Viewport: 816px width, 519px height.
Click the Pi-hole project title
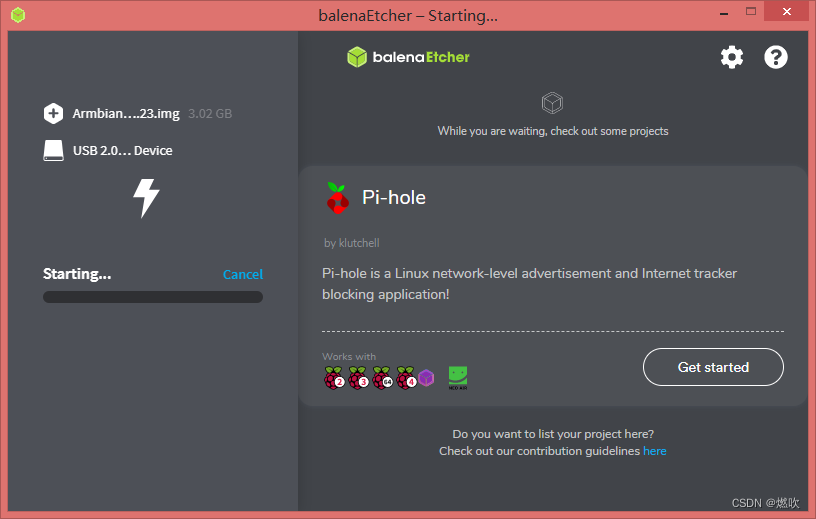[394, 198]
